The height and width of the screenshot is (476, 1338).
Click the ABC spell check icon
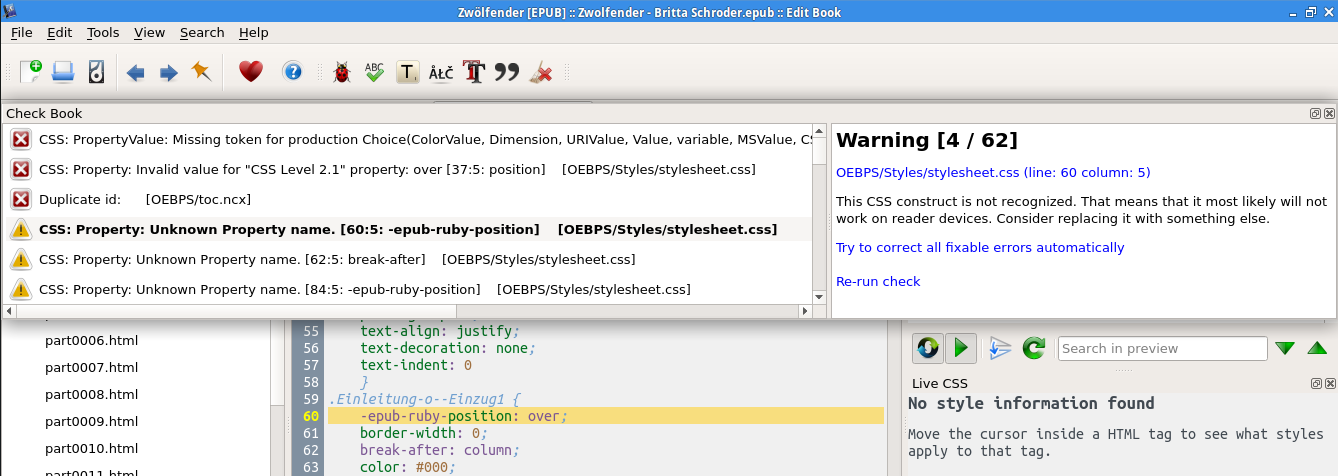tap(374, 72)
